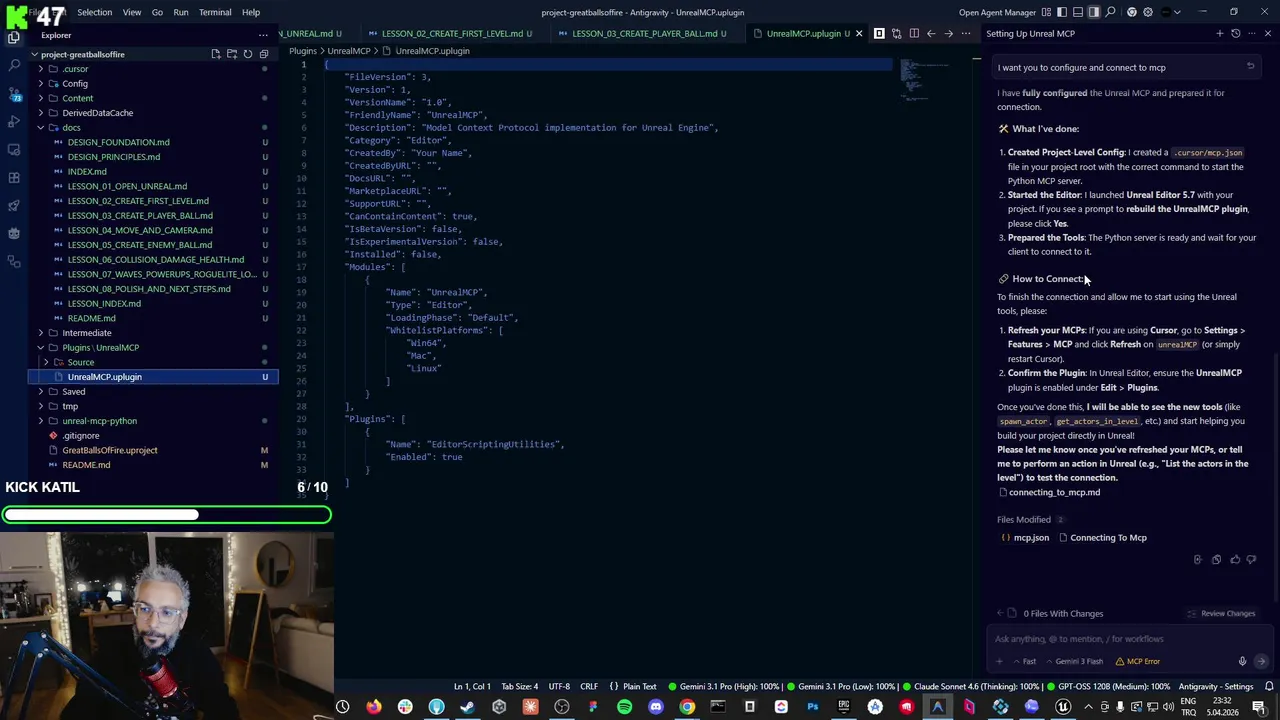The width and height of the screenshot is (1280, 720).
Task: Open changes compare icon in editor toolbar
Action: click(896, 33)
